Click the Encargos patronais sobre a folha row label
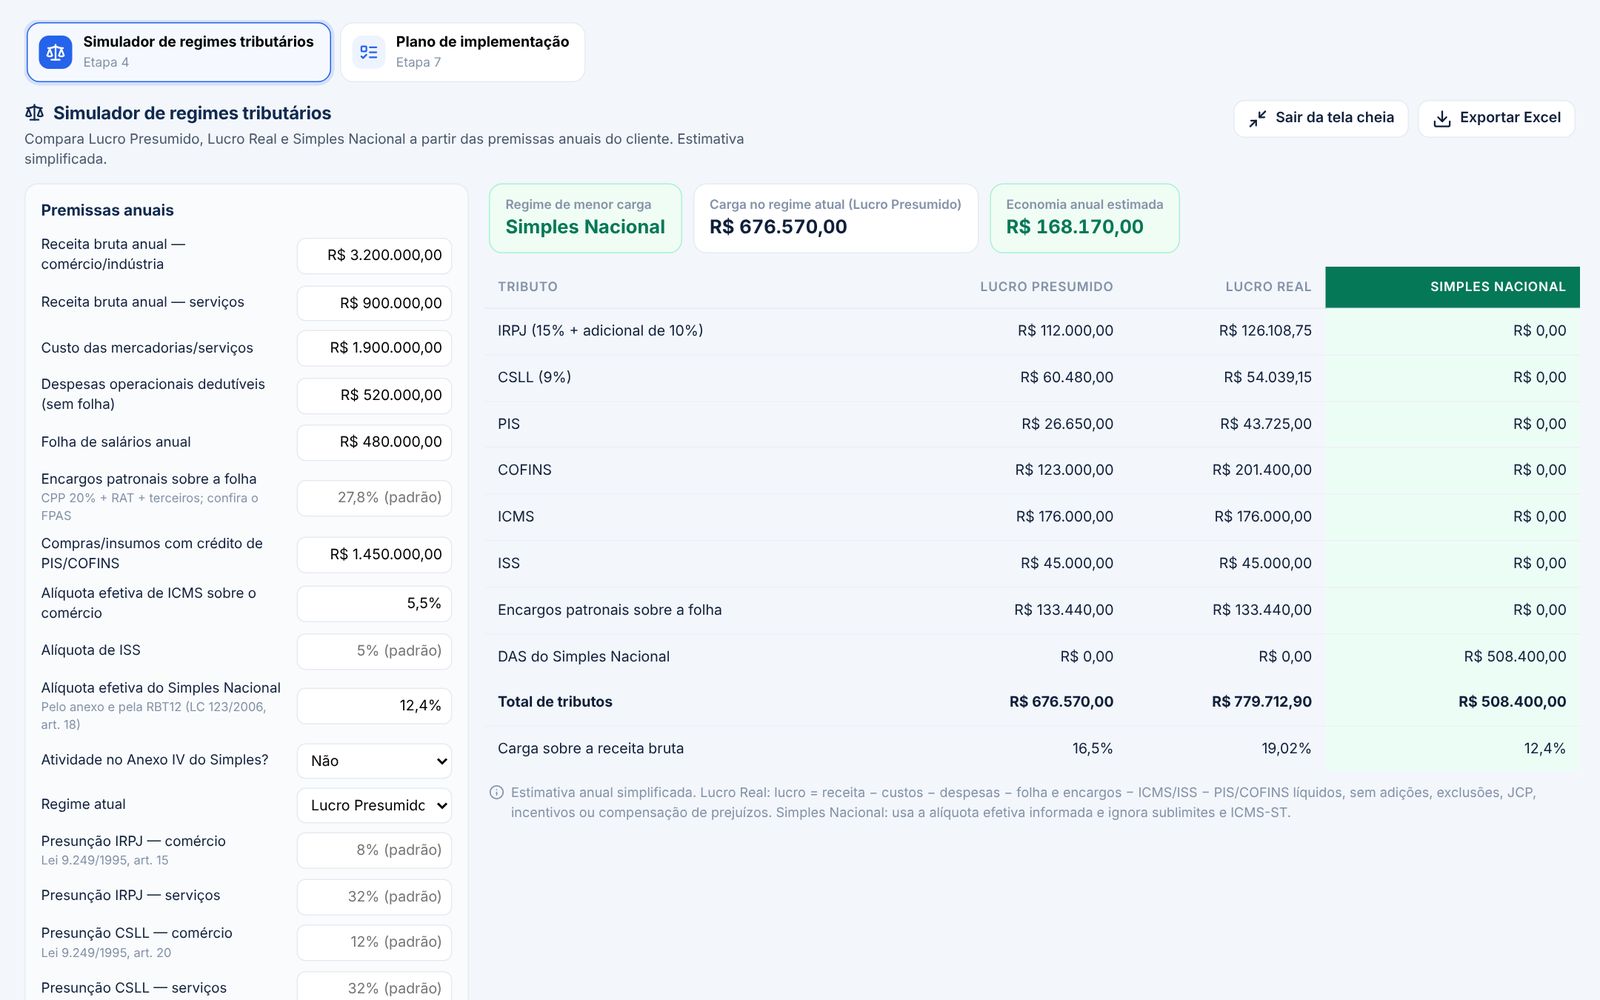The width and height of the screenshot is (1600, 1000). [610, 610]
